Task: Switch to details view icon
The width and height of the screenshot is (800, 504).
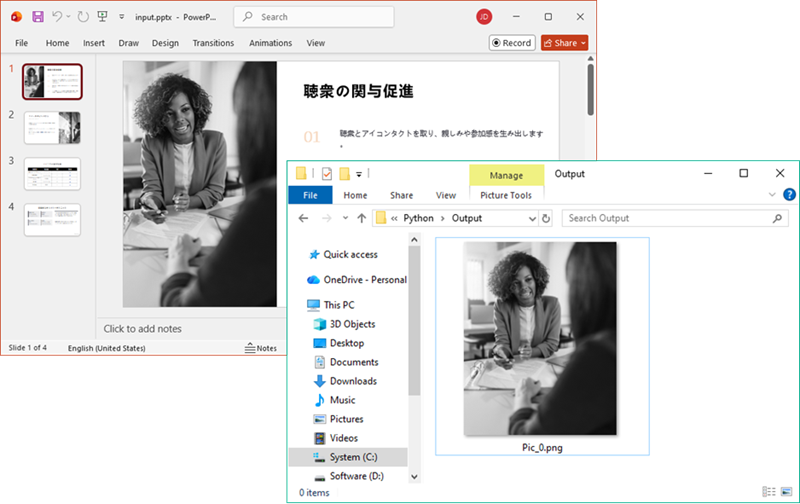Action: tap(769, 492)
